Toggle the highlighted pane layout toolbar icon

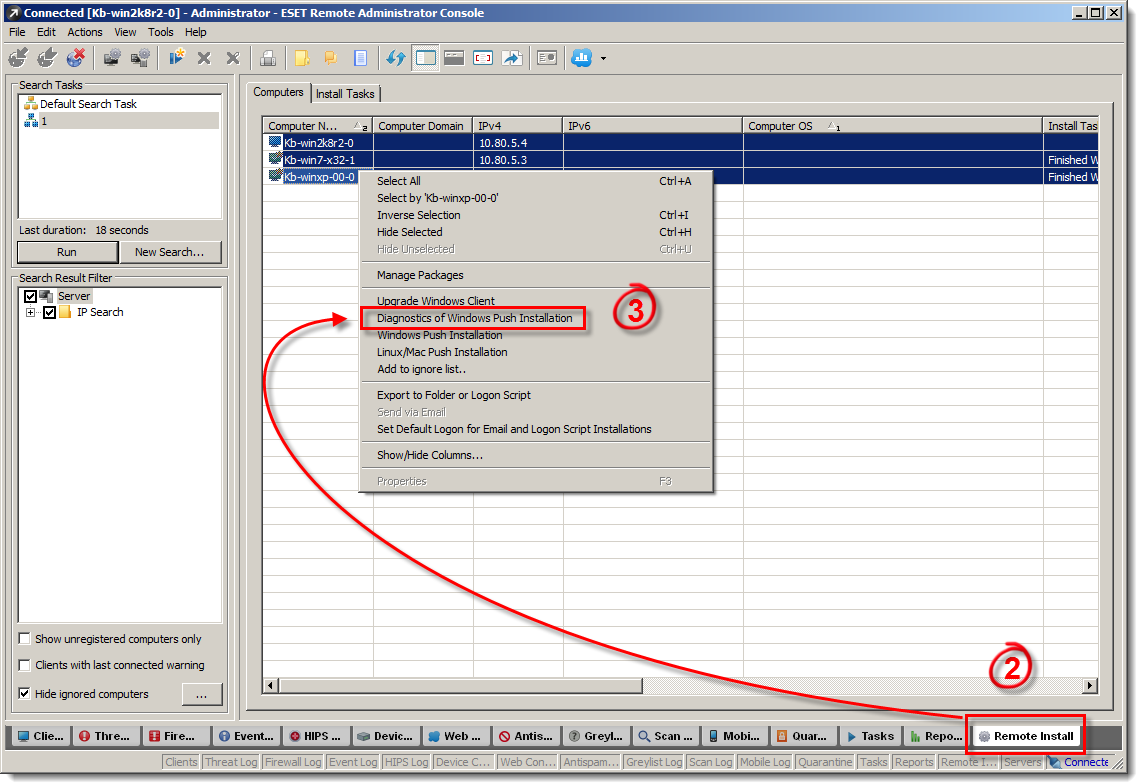point(426,58)
